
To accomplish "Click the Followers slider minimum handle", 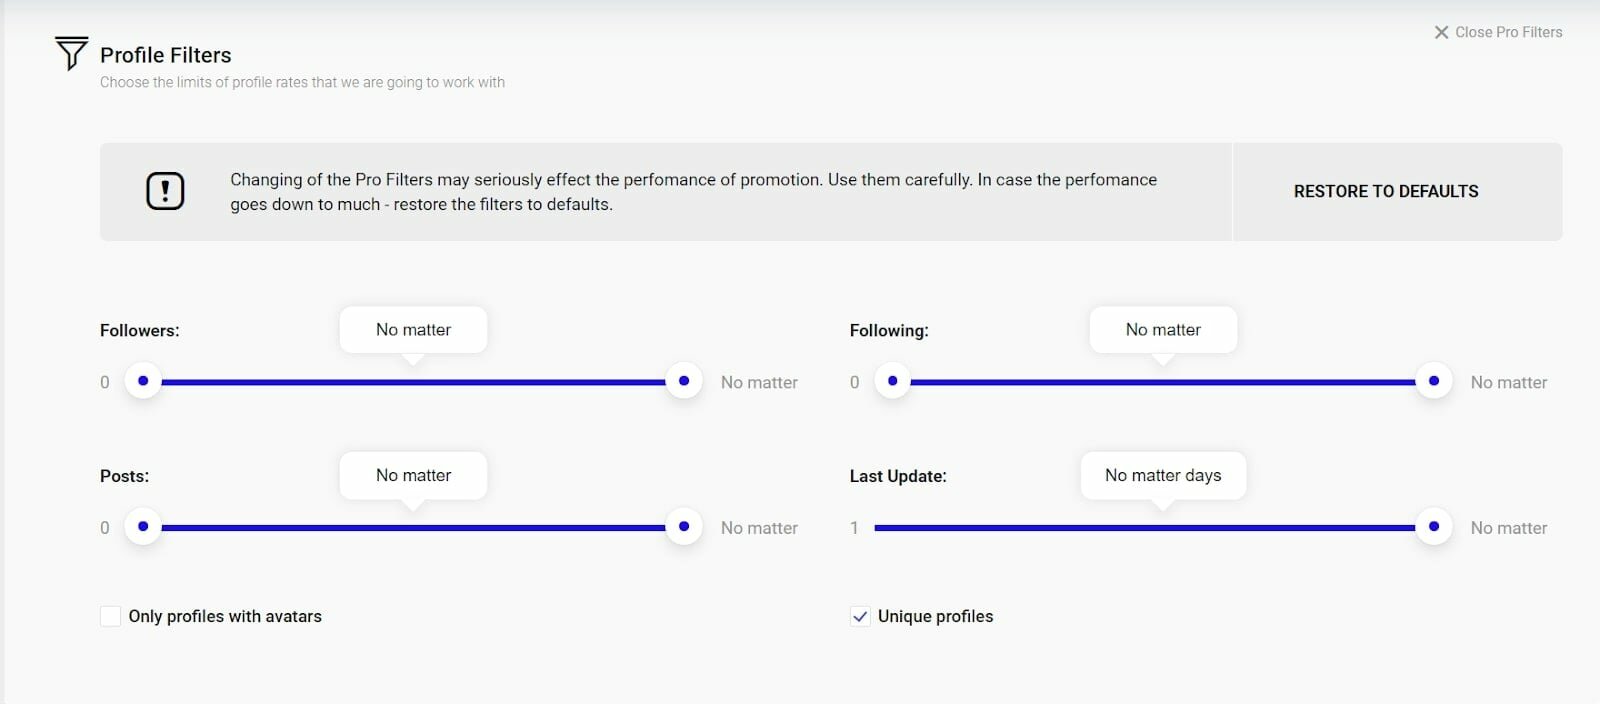I will point(143,381).
